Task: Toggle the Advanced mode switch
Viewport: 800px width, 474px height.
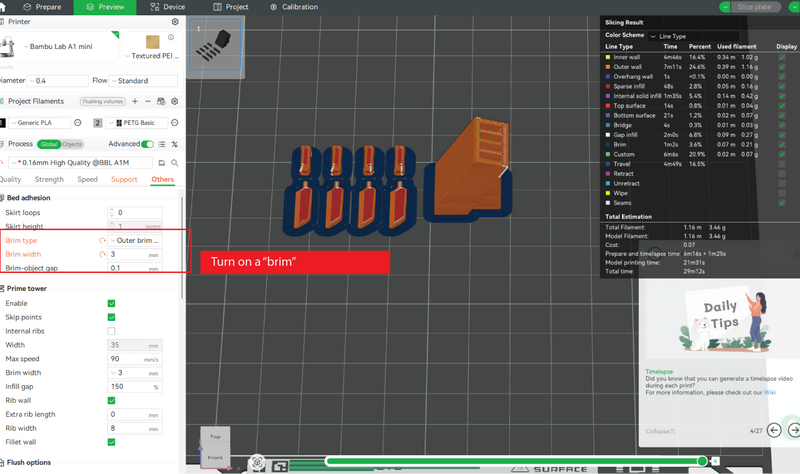Action: click(147, 144)
